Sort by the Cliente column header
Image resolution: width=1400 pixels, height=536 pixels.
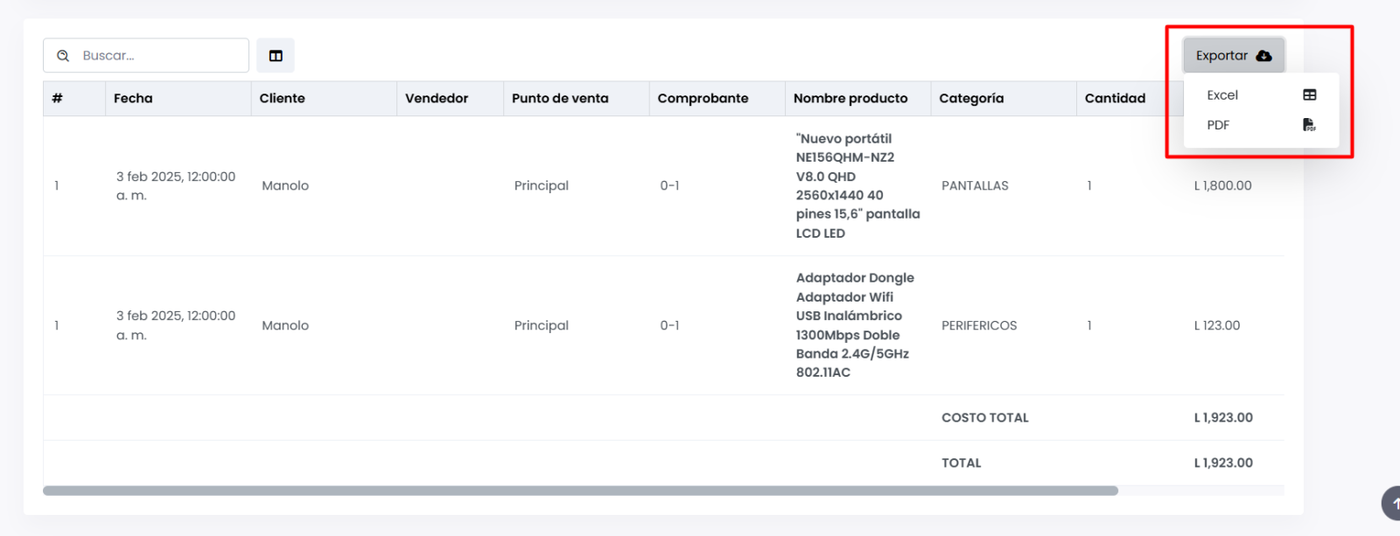click(282, 98)
